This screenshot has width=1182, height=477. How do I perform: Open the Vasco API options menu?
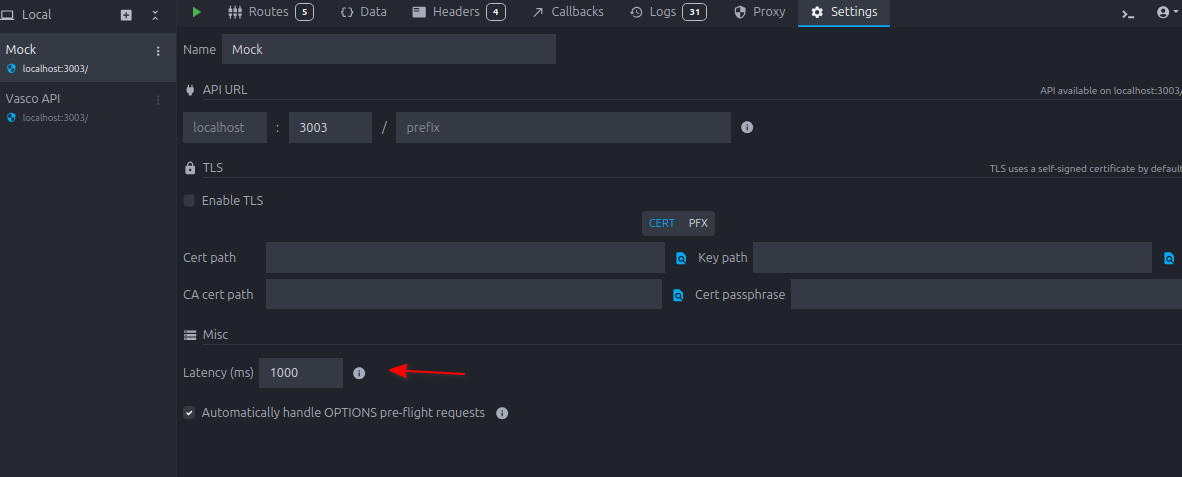click(x=157, y=100)
